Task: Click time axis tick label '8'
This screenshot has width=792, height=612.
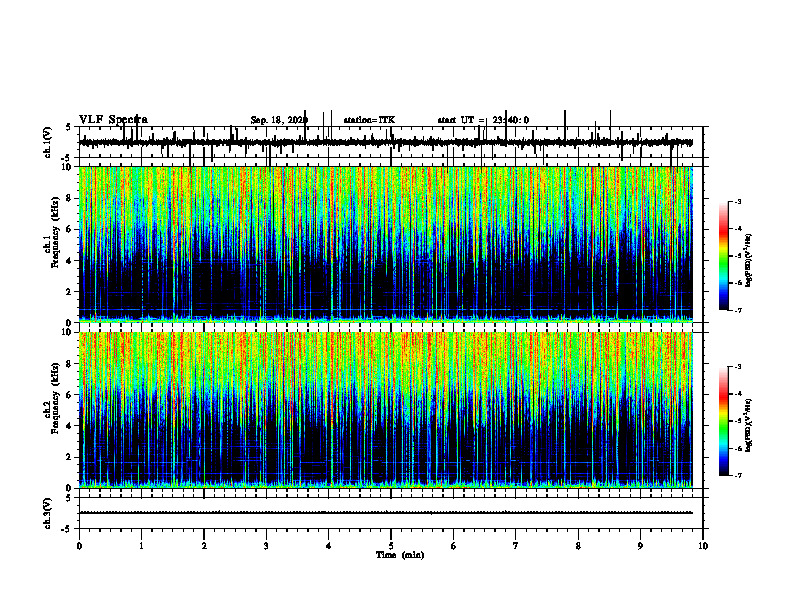Action: pos(578,546)
